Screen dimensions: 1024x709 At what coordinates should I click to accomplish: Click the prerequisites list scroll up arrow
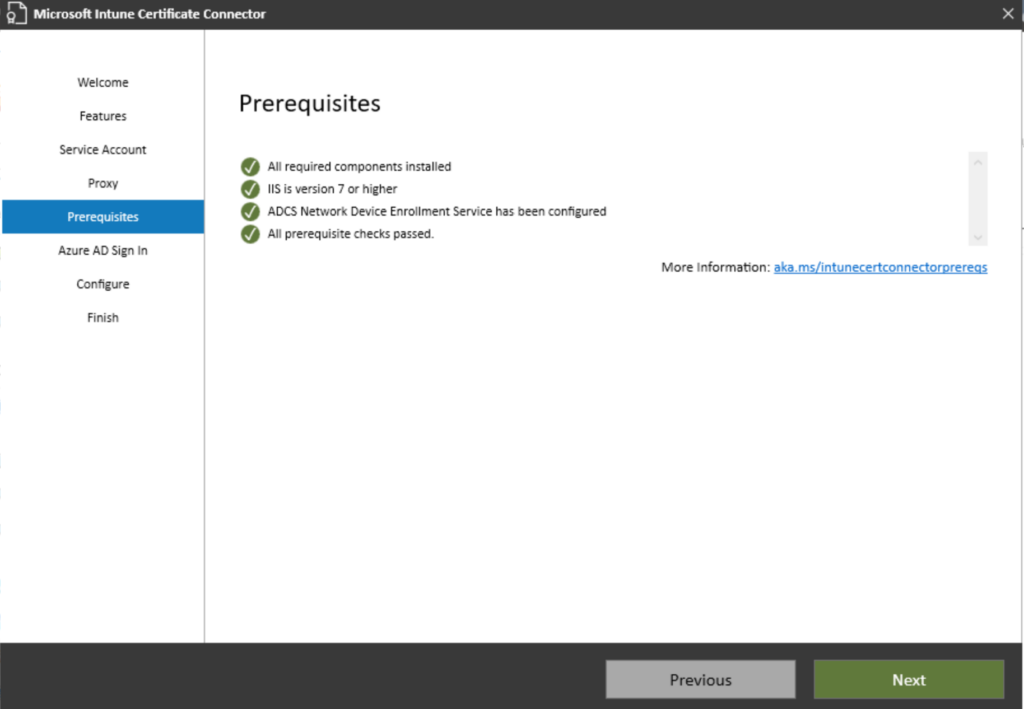tap(978, 163)
